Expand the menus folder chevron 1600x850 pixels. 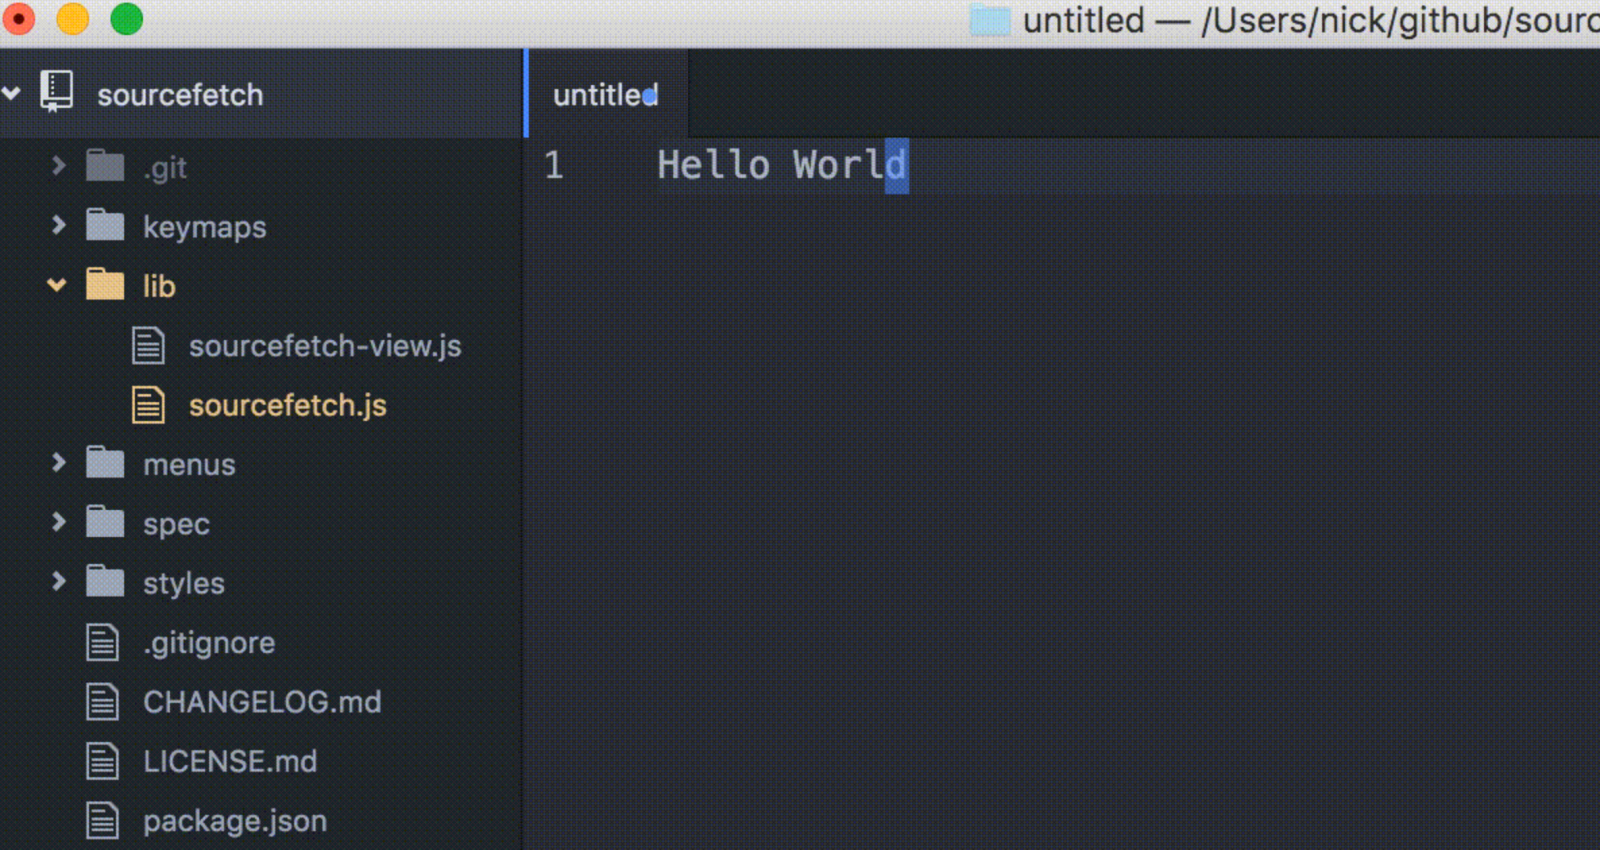[58, 462]
